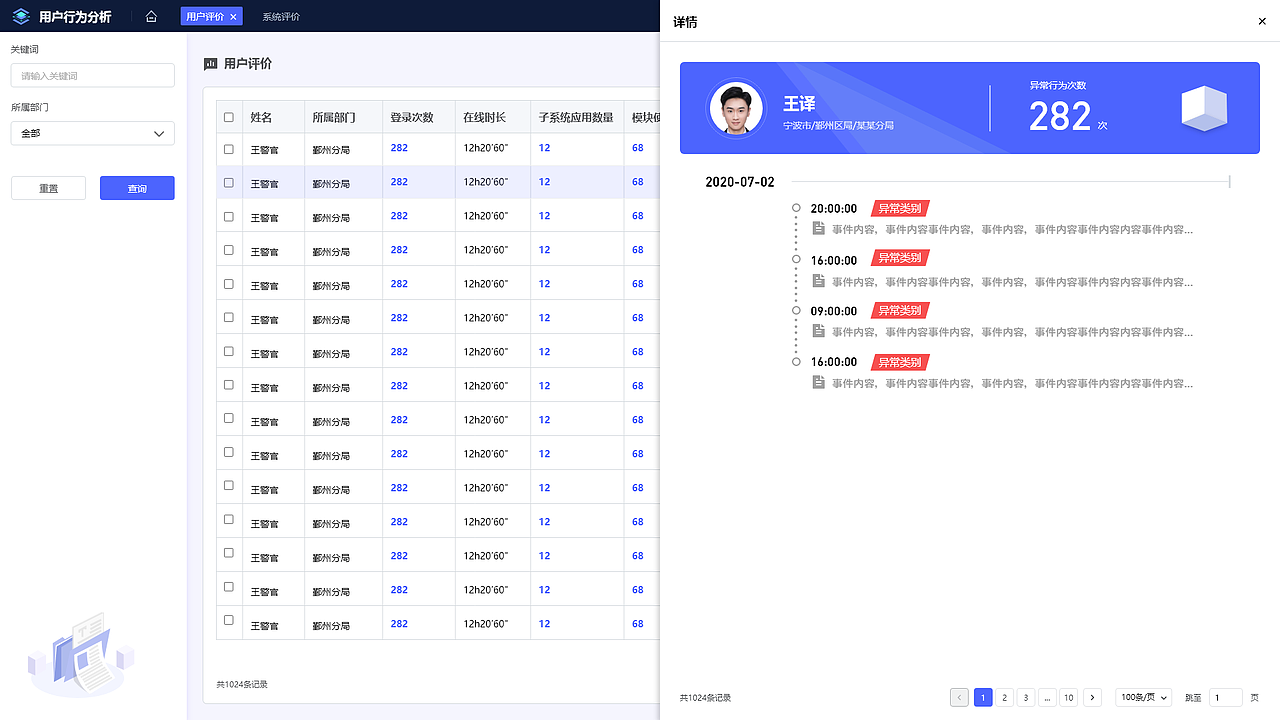Click the 282 abnormal behavior count
This screenshot has width=1280, height=720.
(x=1060, y=117)
